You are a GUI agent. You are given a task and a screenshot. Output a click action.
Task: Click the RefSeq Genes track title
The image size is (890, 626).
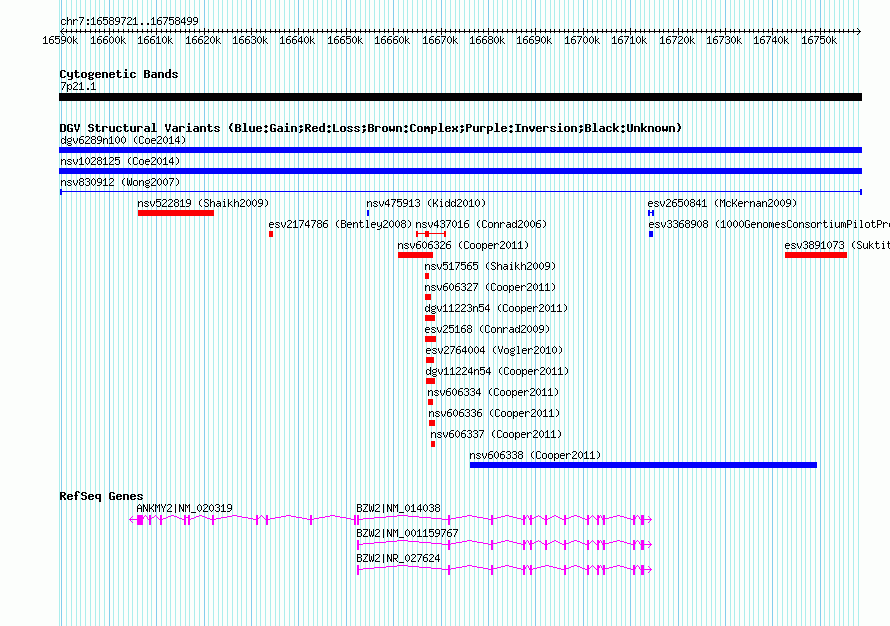(101, 496)
